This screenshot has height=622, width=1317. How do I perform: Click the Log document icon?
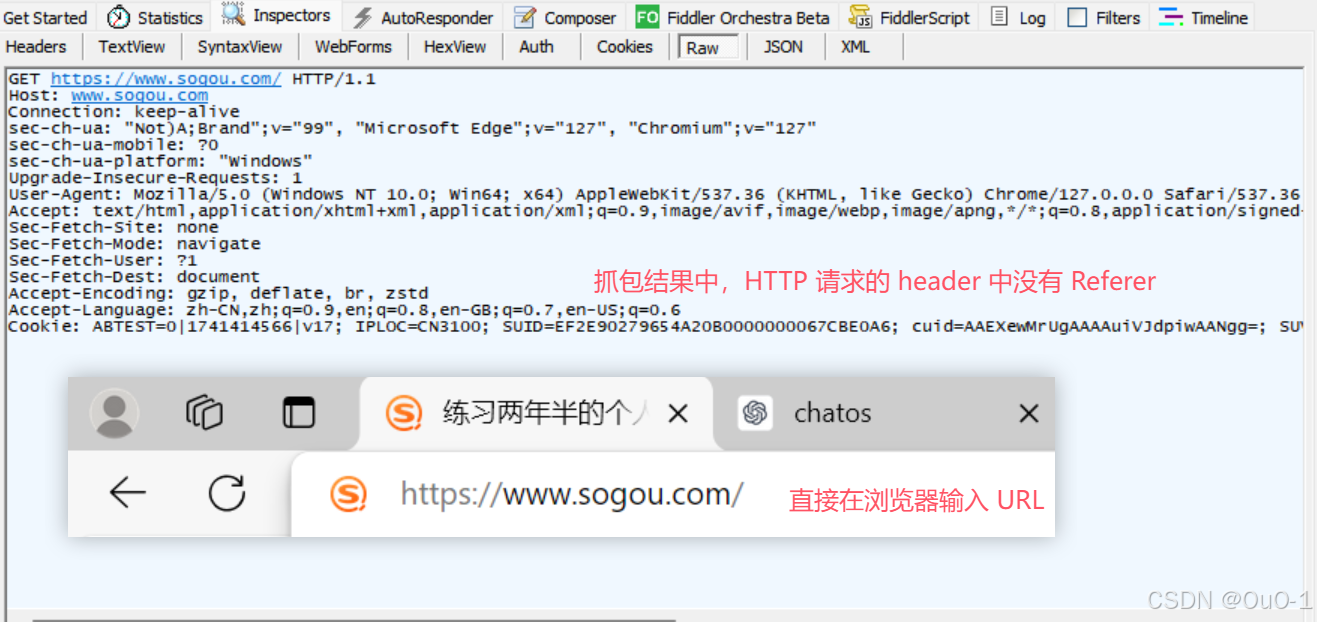[999, 17]
